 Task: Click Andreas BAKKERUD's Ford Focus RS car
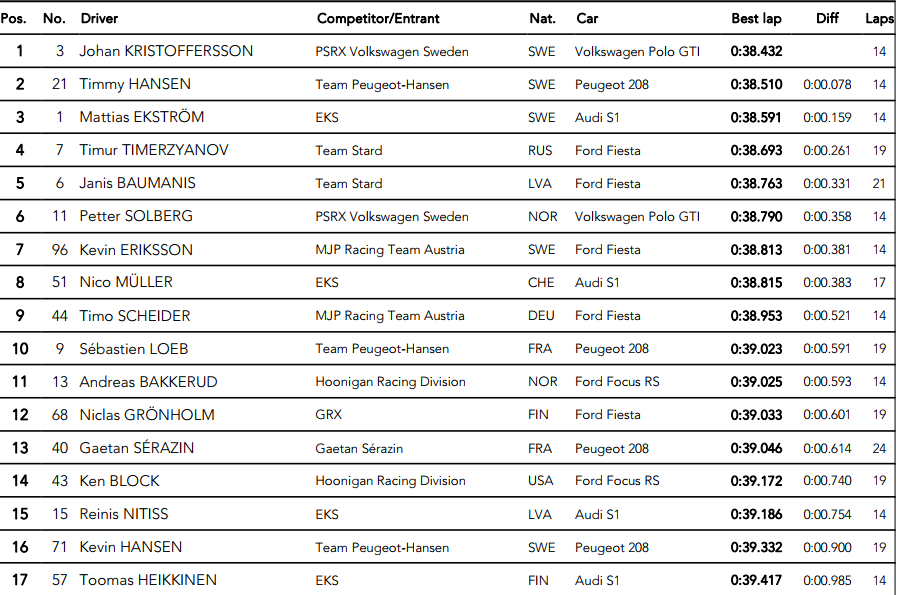click(617, 382)
